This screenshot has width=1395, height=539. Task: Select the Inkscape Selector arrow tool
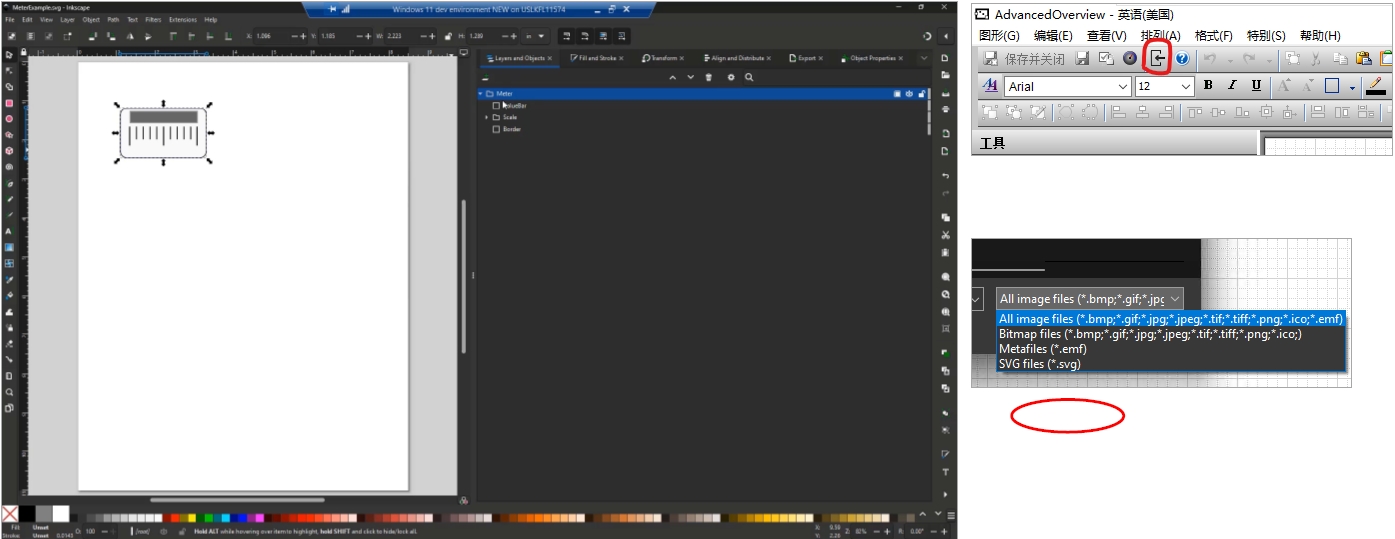click(x=9, y=54)
